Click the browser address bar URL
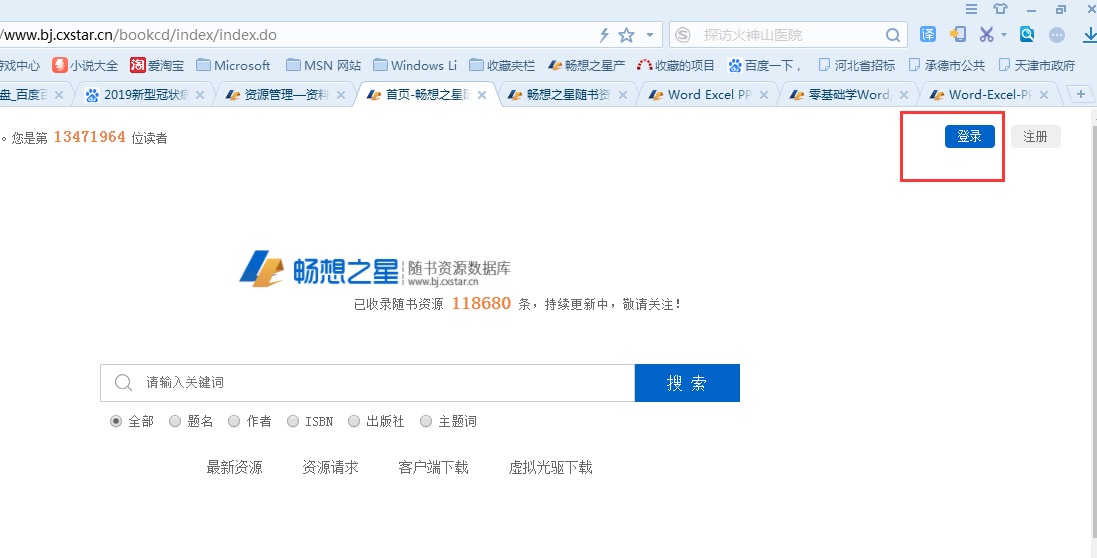This screenshot has width=1097, height=558. point(140,34)
